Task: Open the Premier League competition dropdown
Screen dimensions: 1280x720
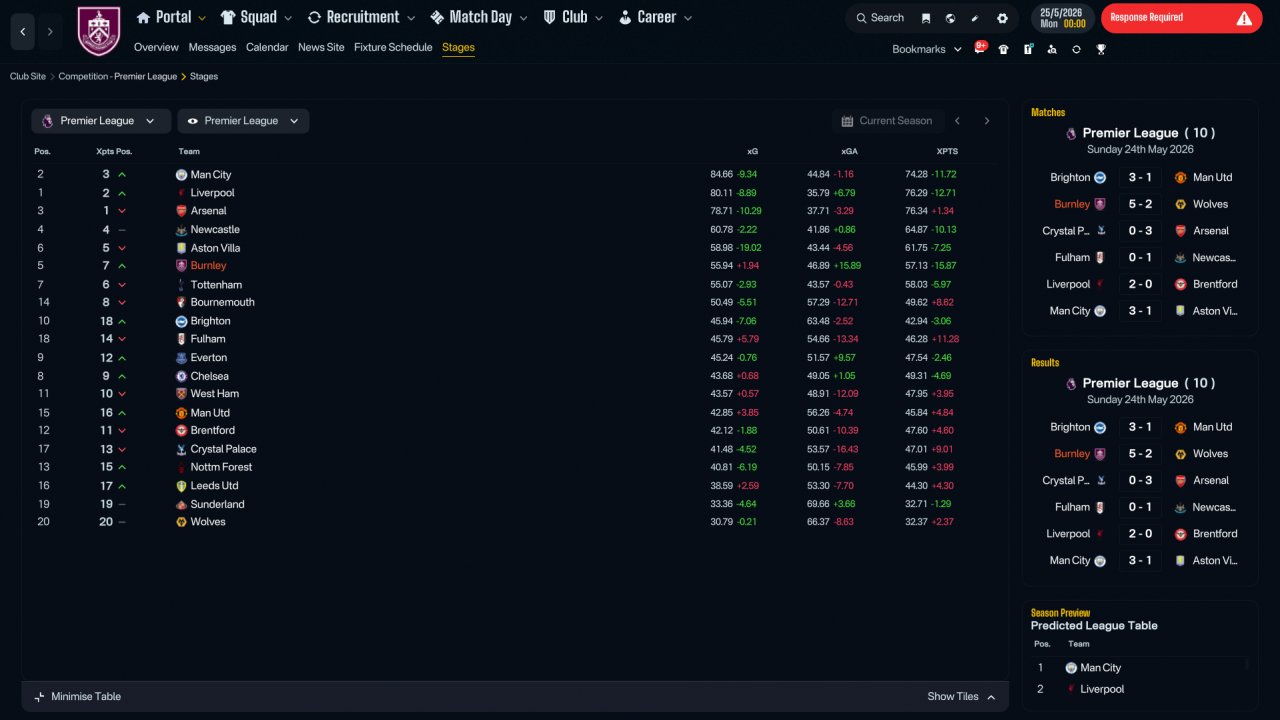Action: [x=101, y=121]
